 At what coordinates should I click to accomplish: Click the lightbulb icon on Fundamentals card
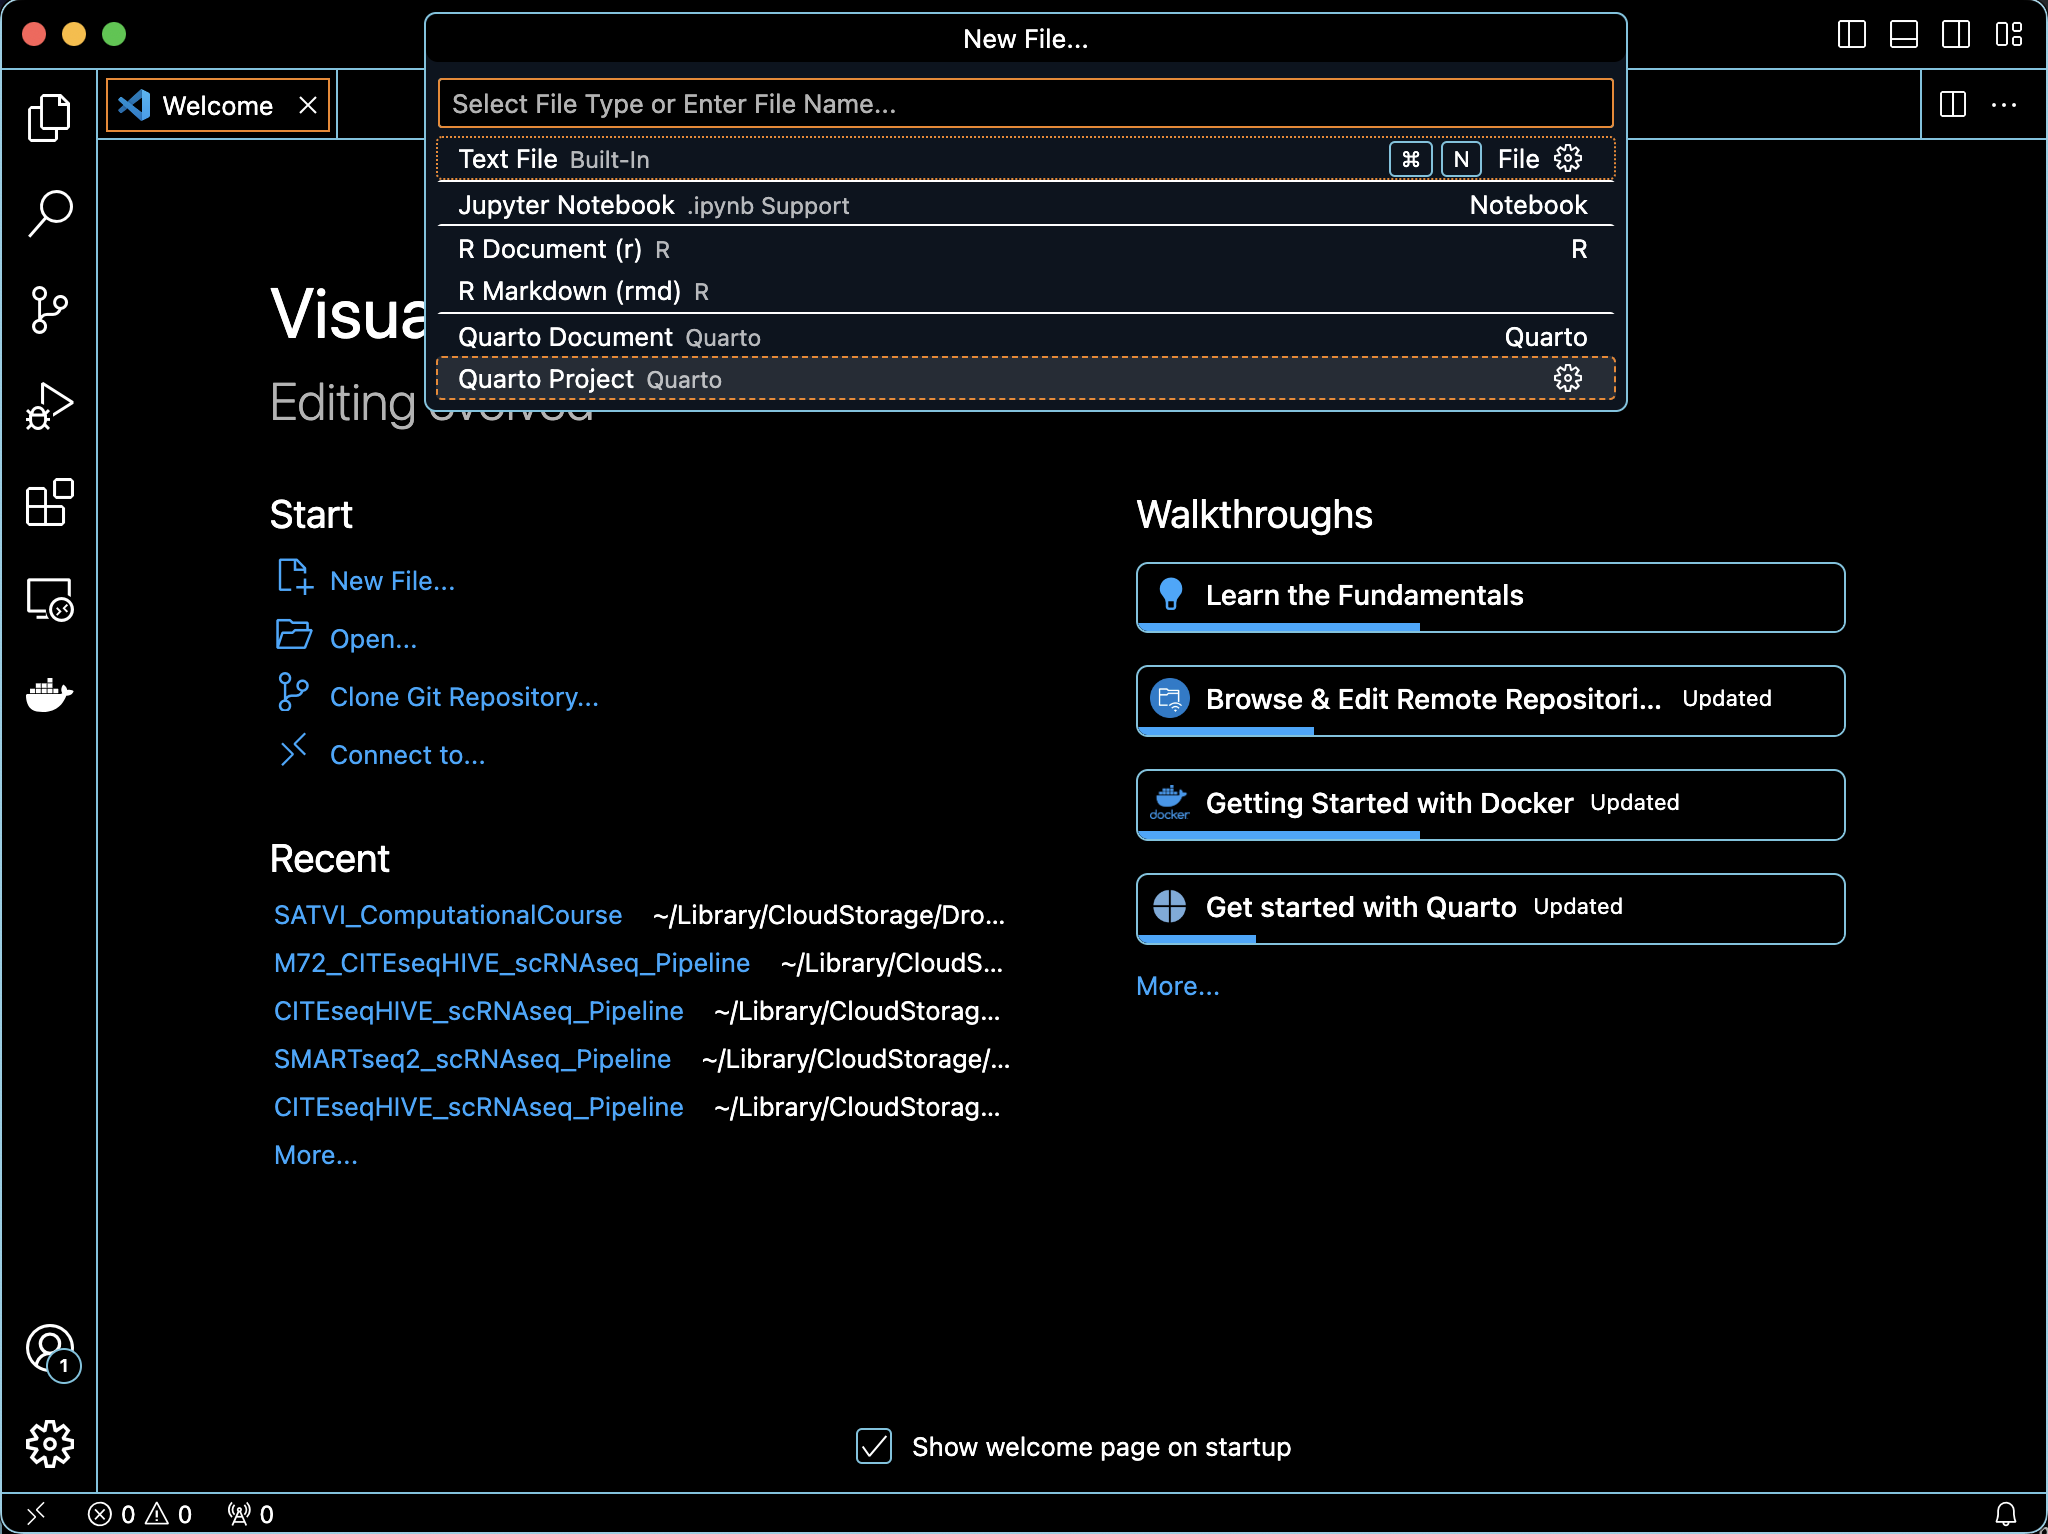[x=1170, y=595]
